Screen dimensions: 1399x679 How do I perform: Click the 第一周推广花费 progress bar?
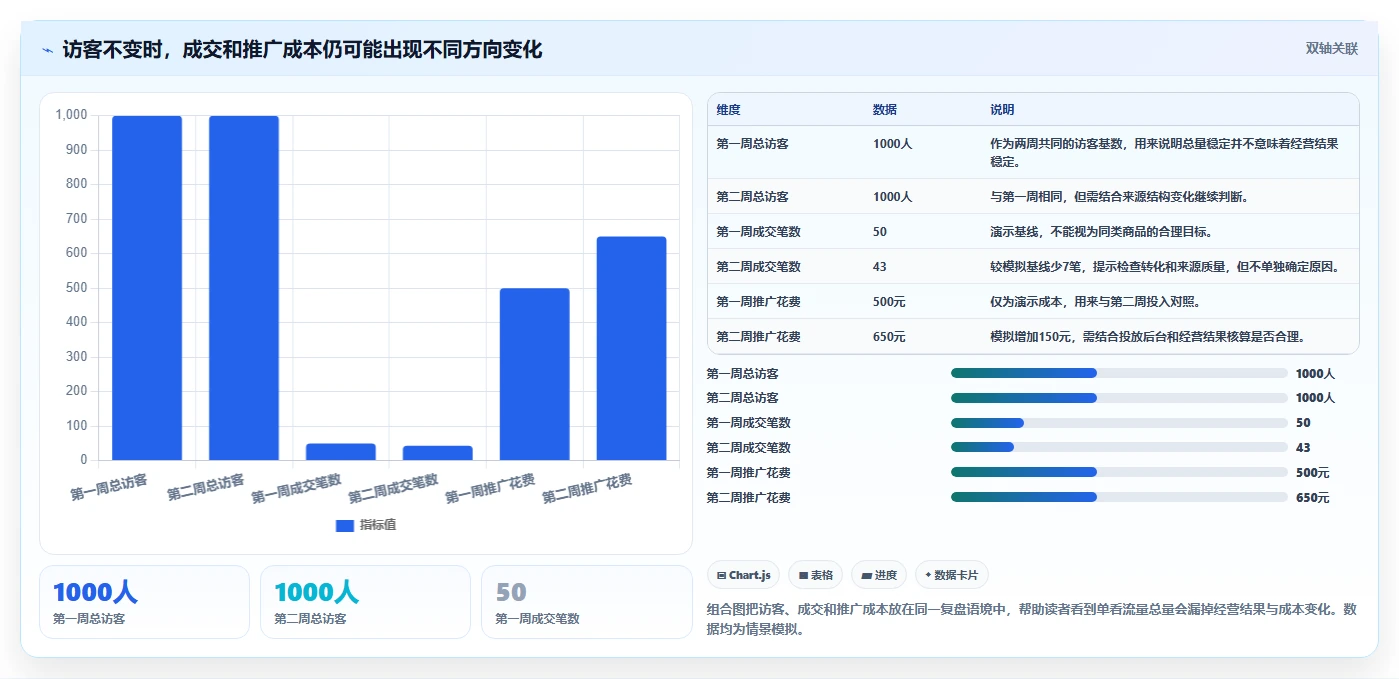tap(1119, 472)
